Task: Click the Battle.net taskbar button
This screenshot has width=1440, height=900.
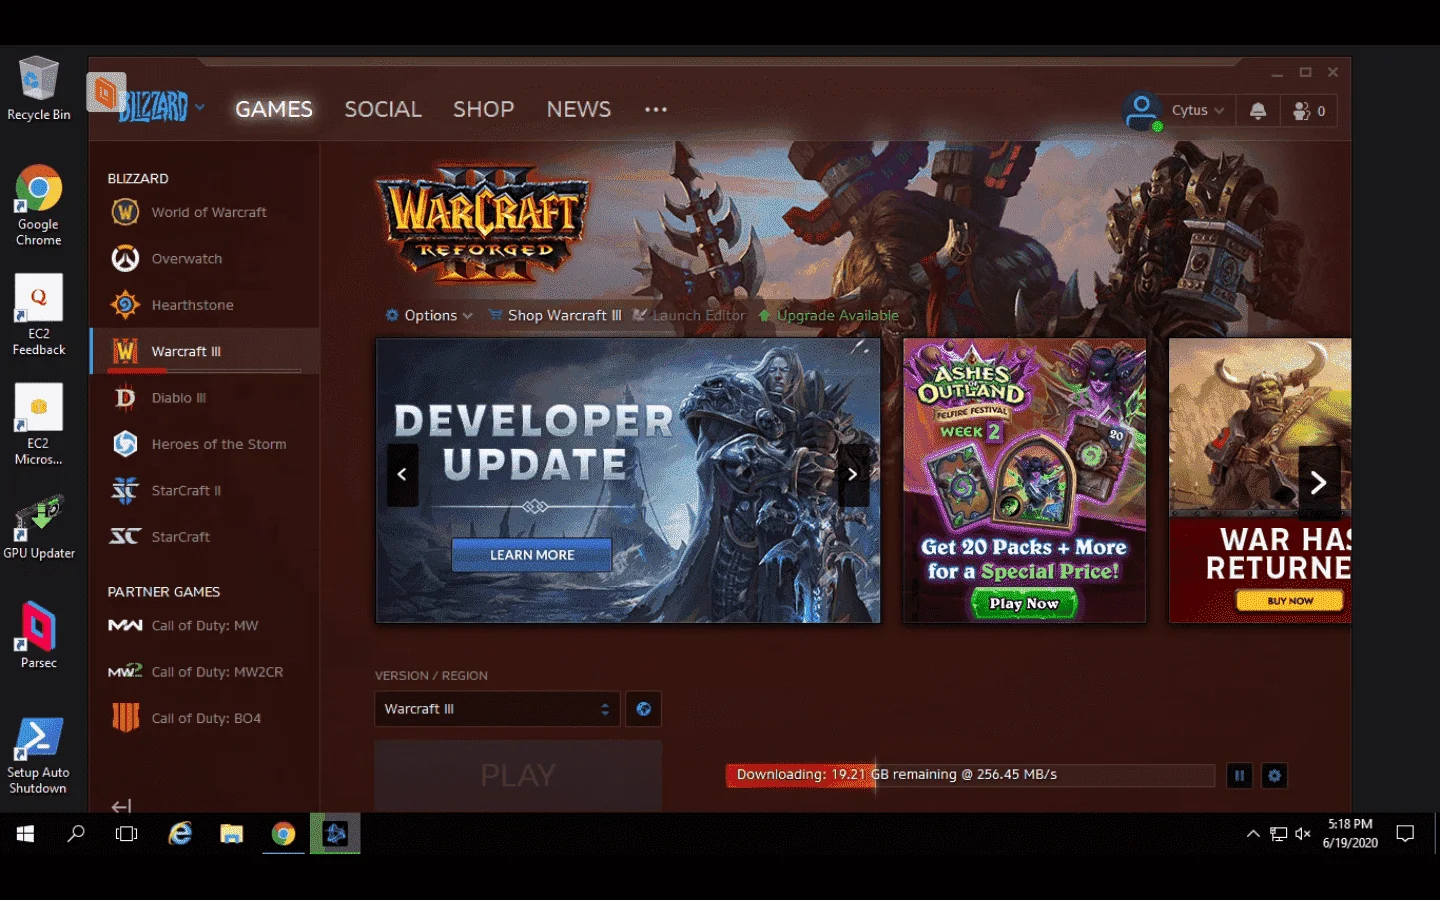Action: pyautogui.click(x=335, y=833)
